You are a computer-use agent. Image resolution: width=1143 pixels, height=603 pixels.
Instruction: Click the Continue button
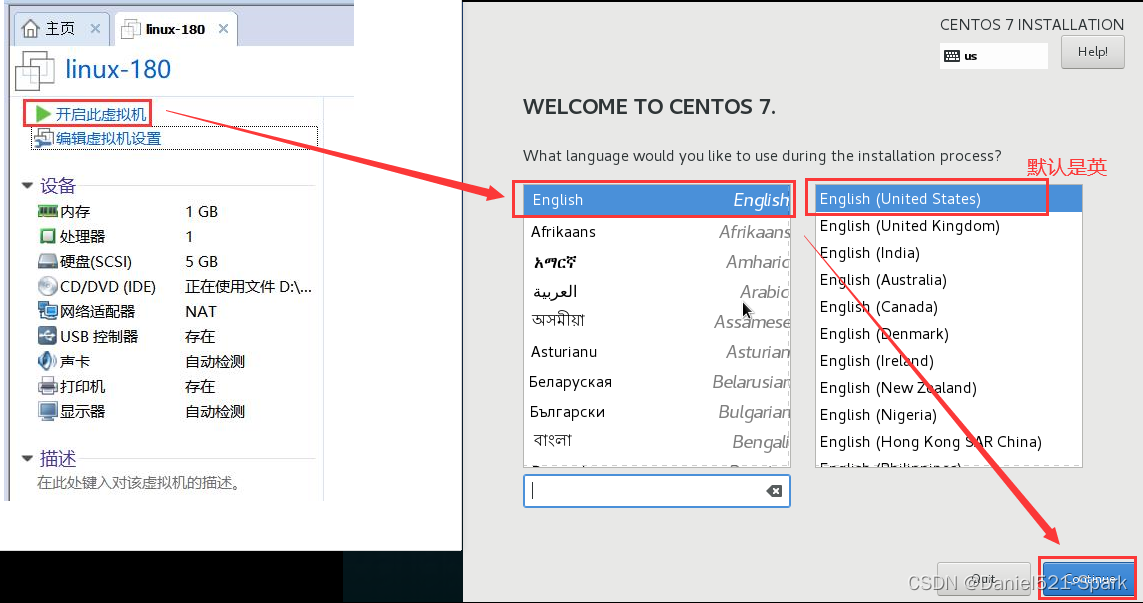point(1089,579)
